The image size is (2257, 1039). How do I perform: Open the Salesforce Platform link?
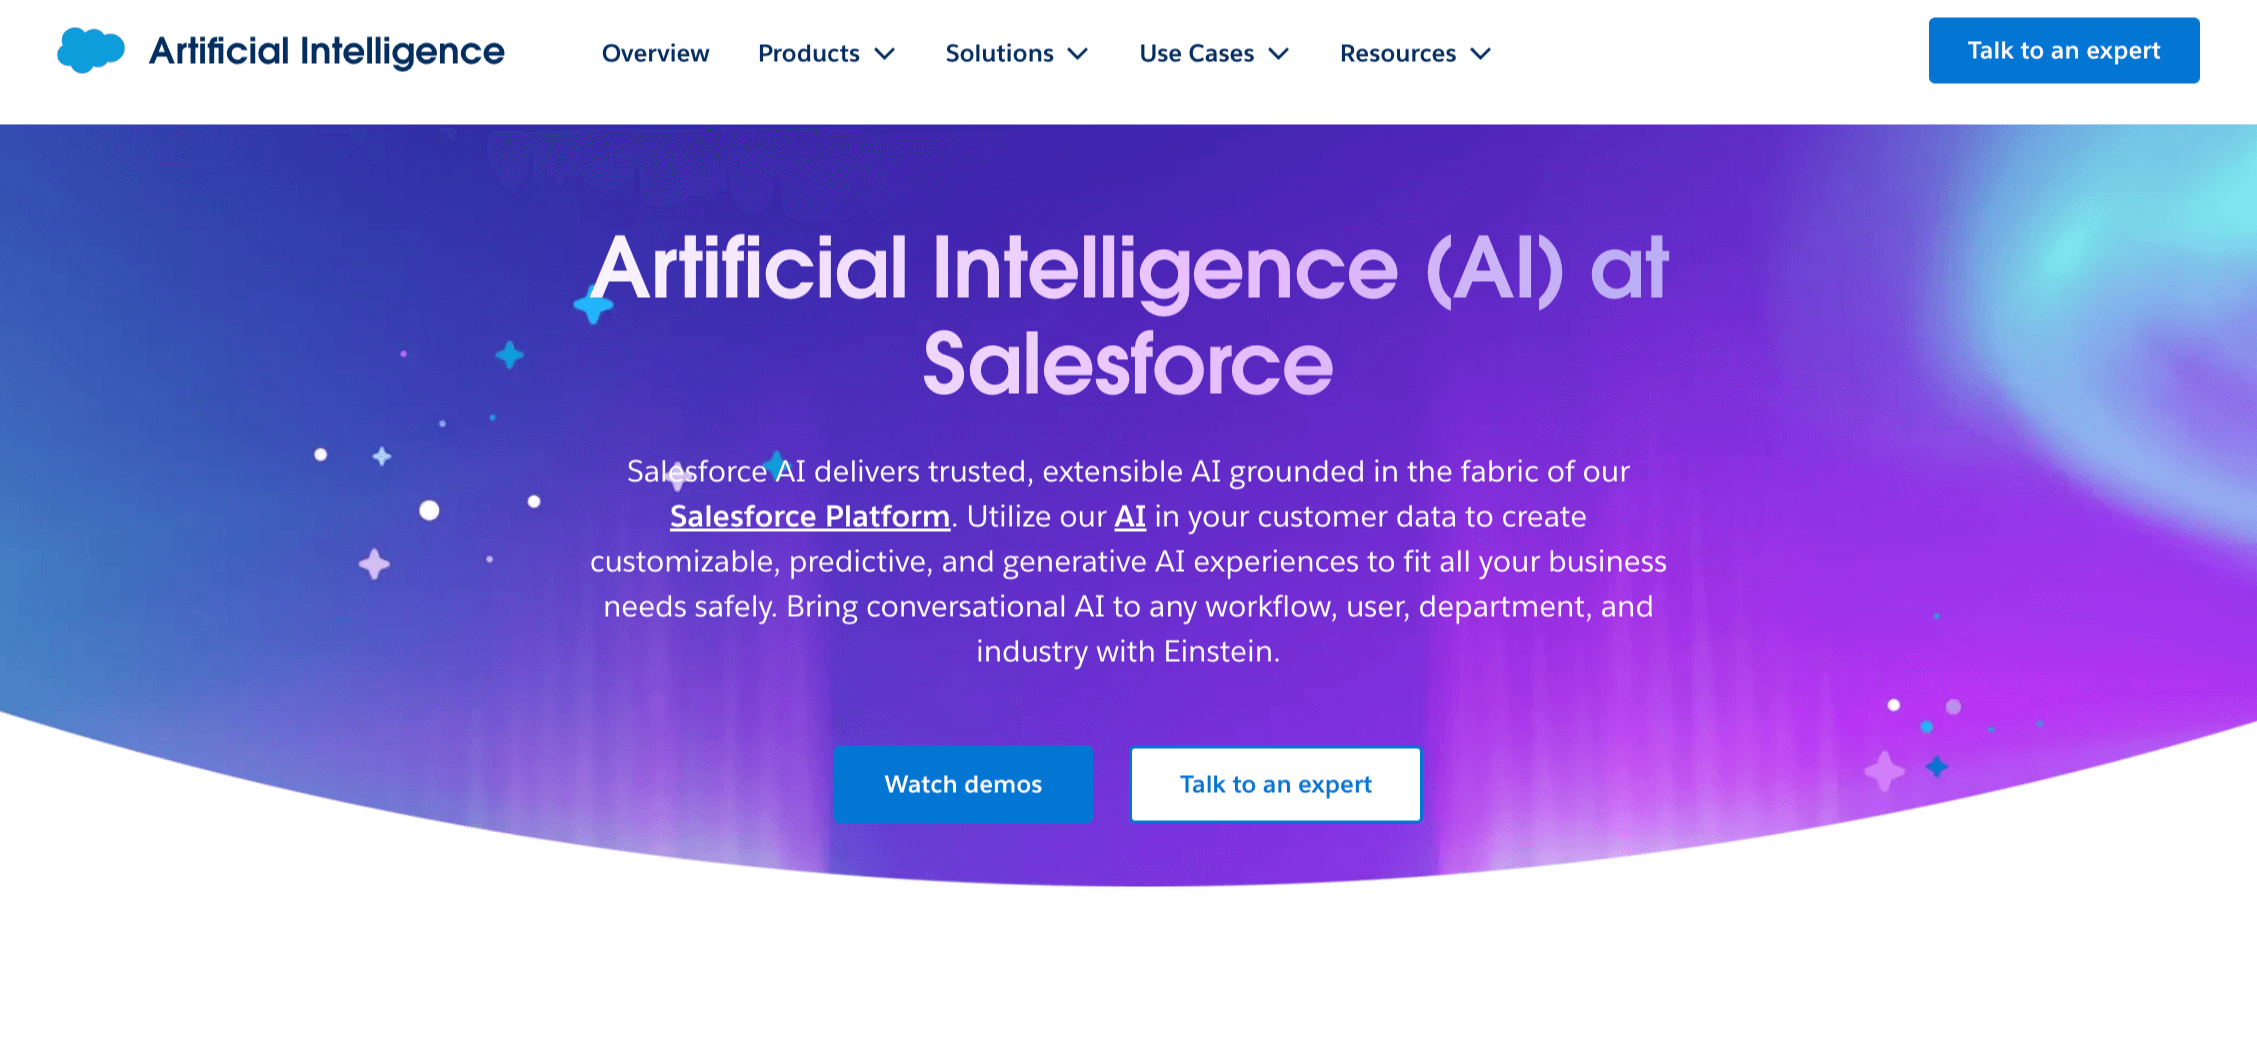point(809,516)
